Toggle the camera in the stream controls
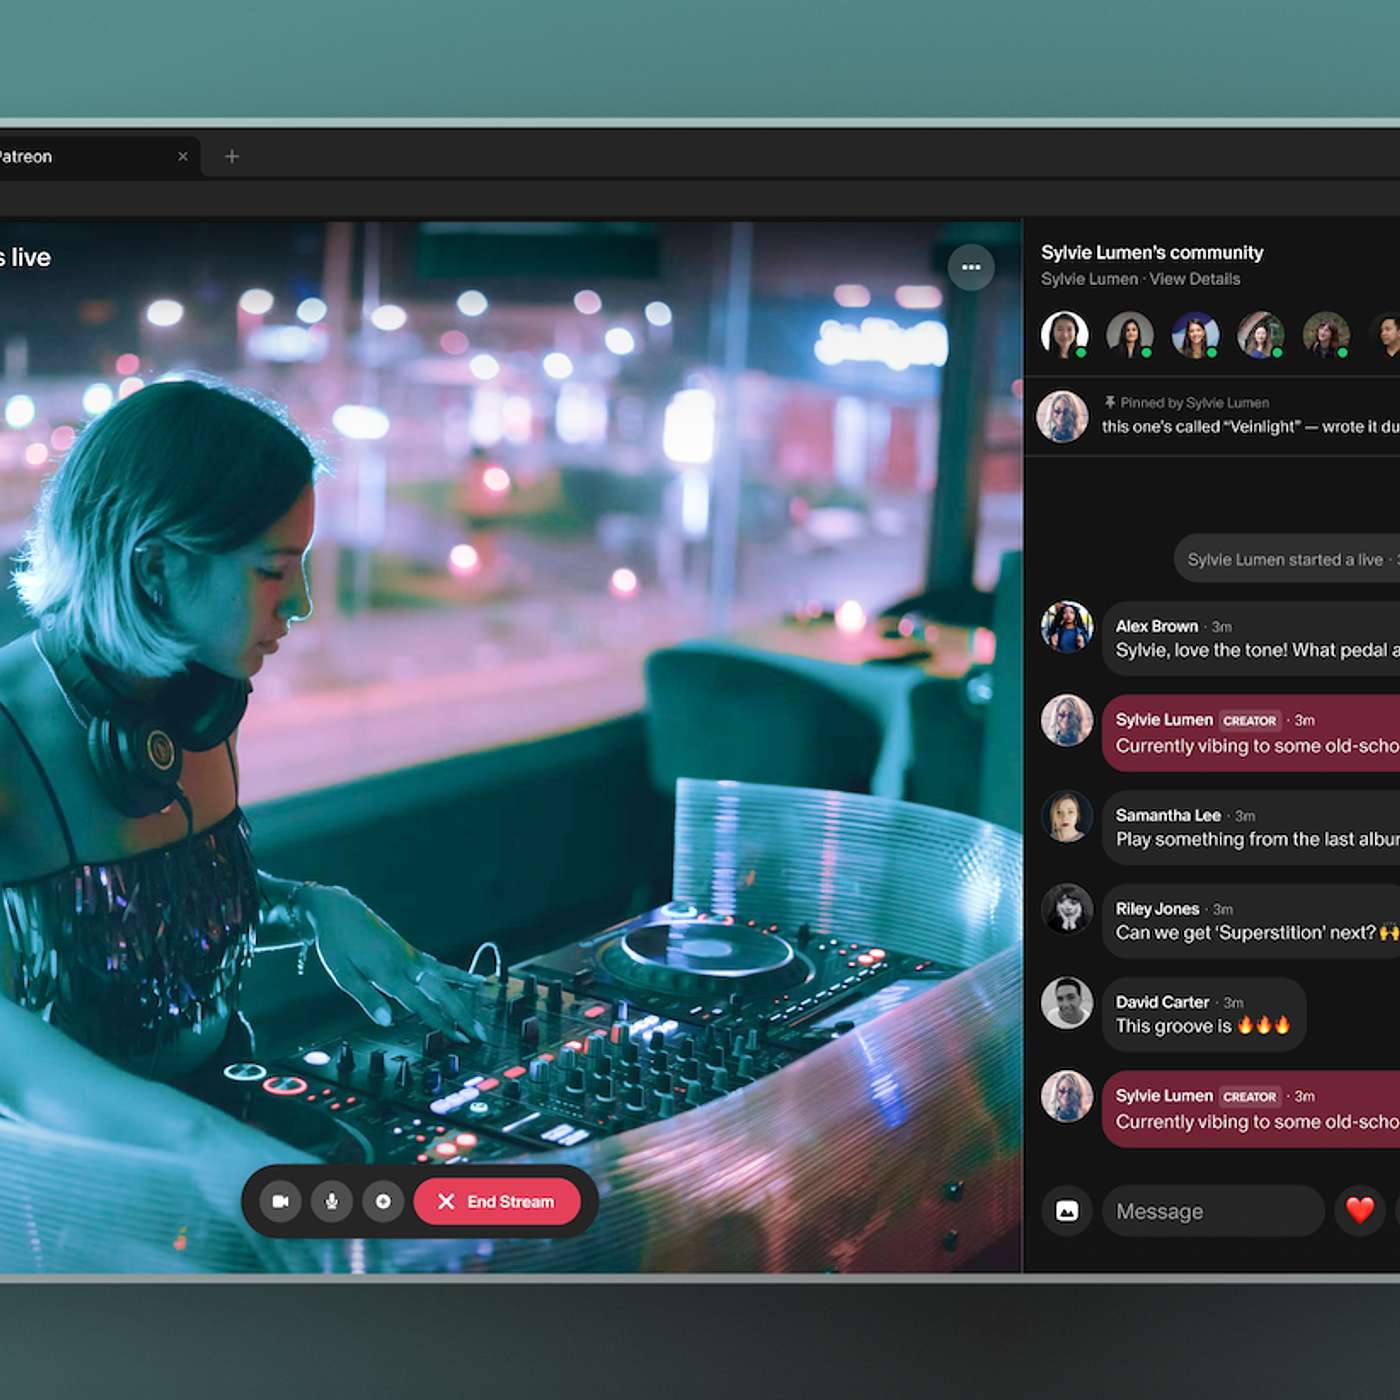Screen dimensions: 1400x1400 pos(281,1201)
